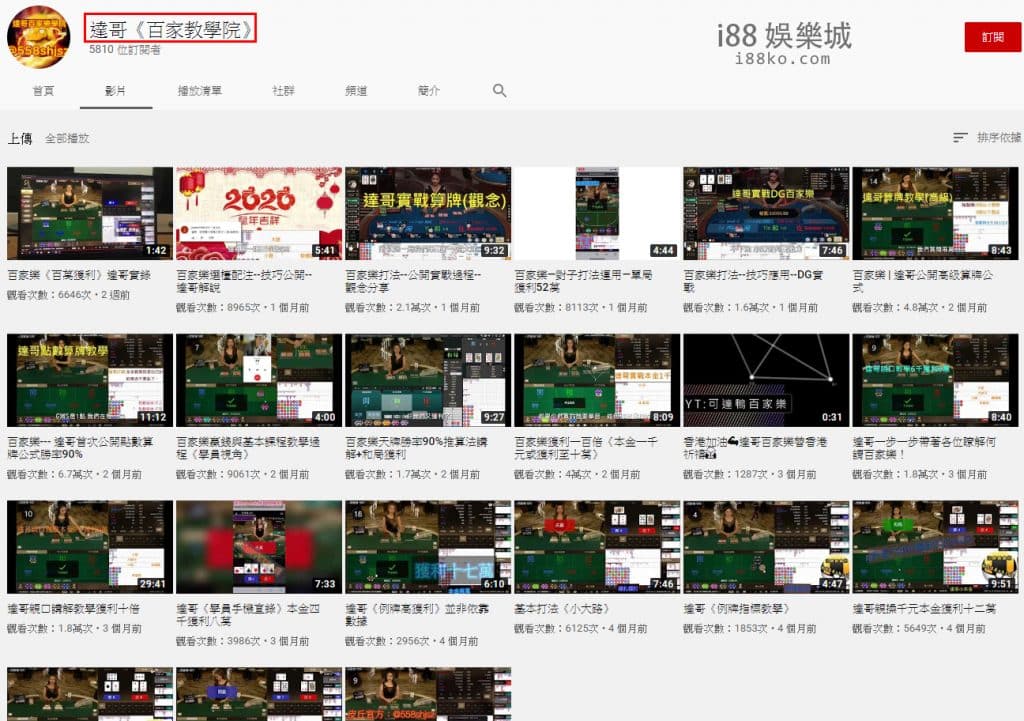1024x721 pixels.
Task: Switch to the 首頁 home tab
Action: coord(43,90)
